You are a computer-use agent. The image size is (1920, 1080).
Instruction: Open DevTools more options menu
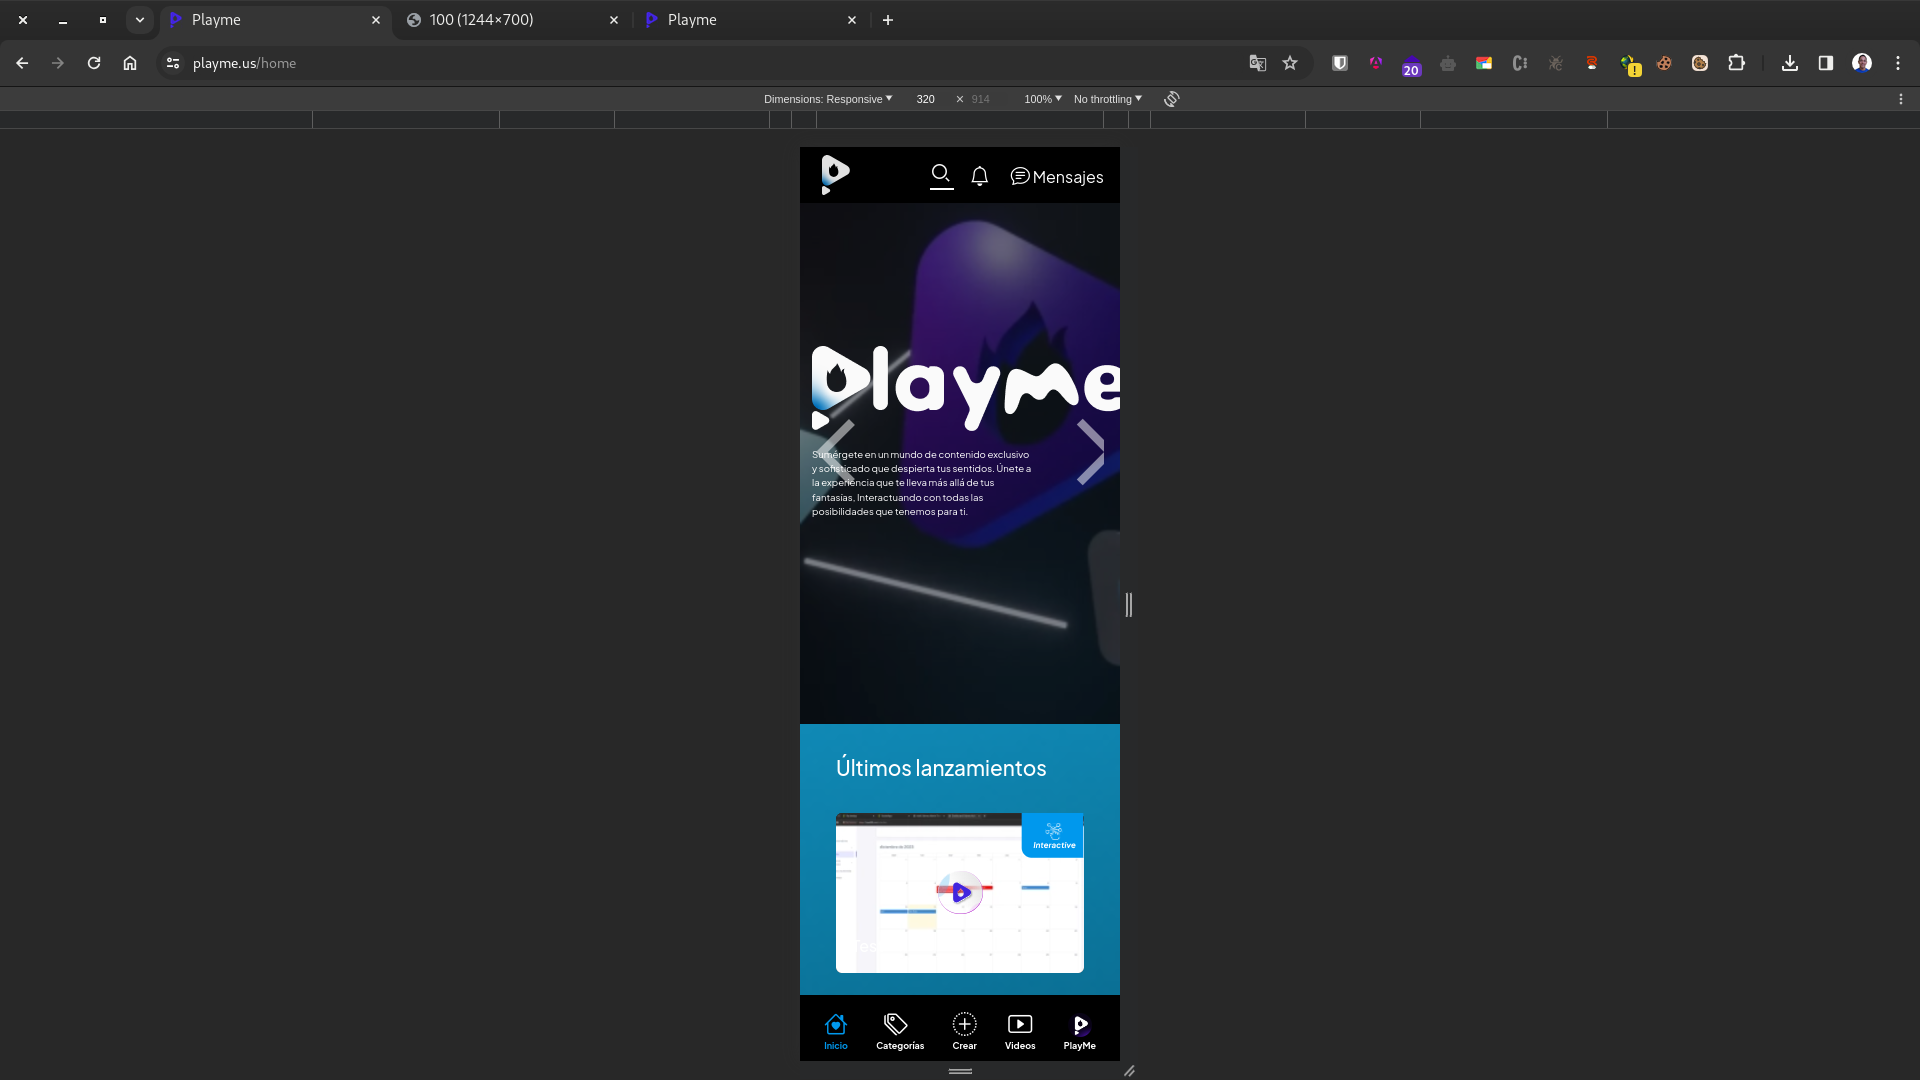1900,99
